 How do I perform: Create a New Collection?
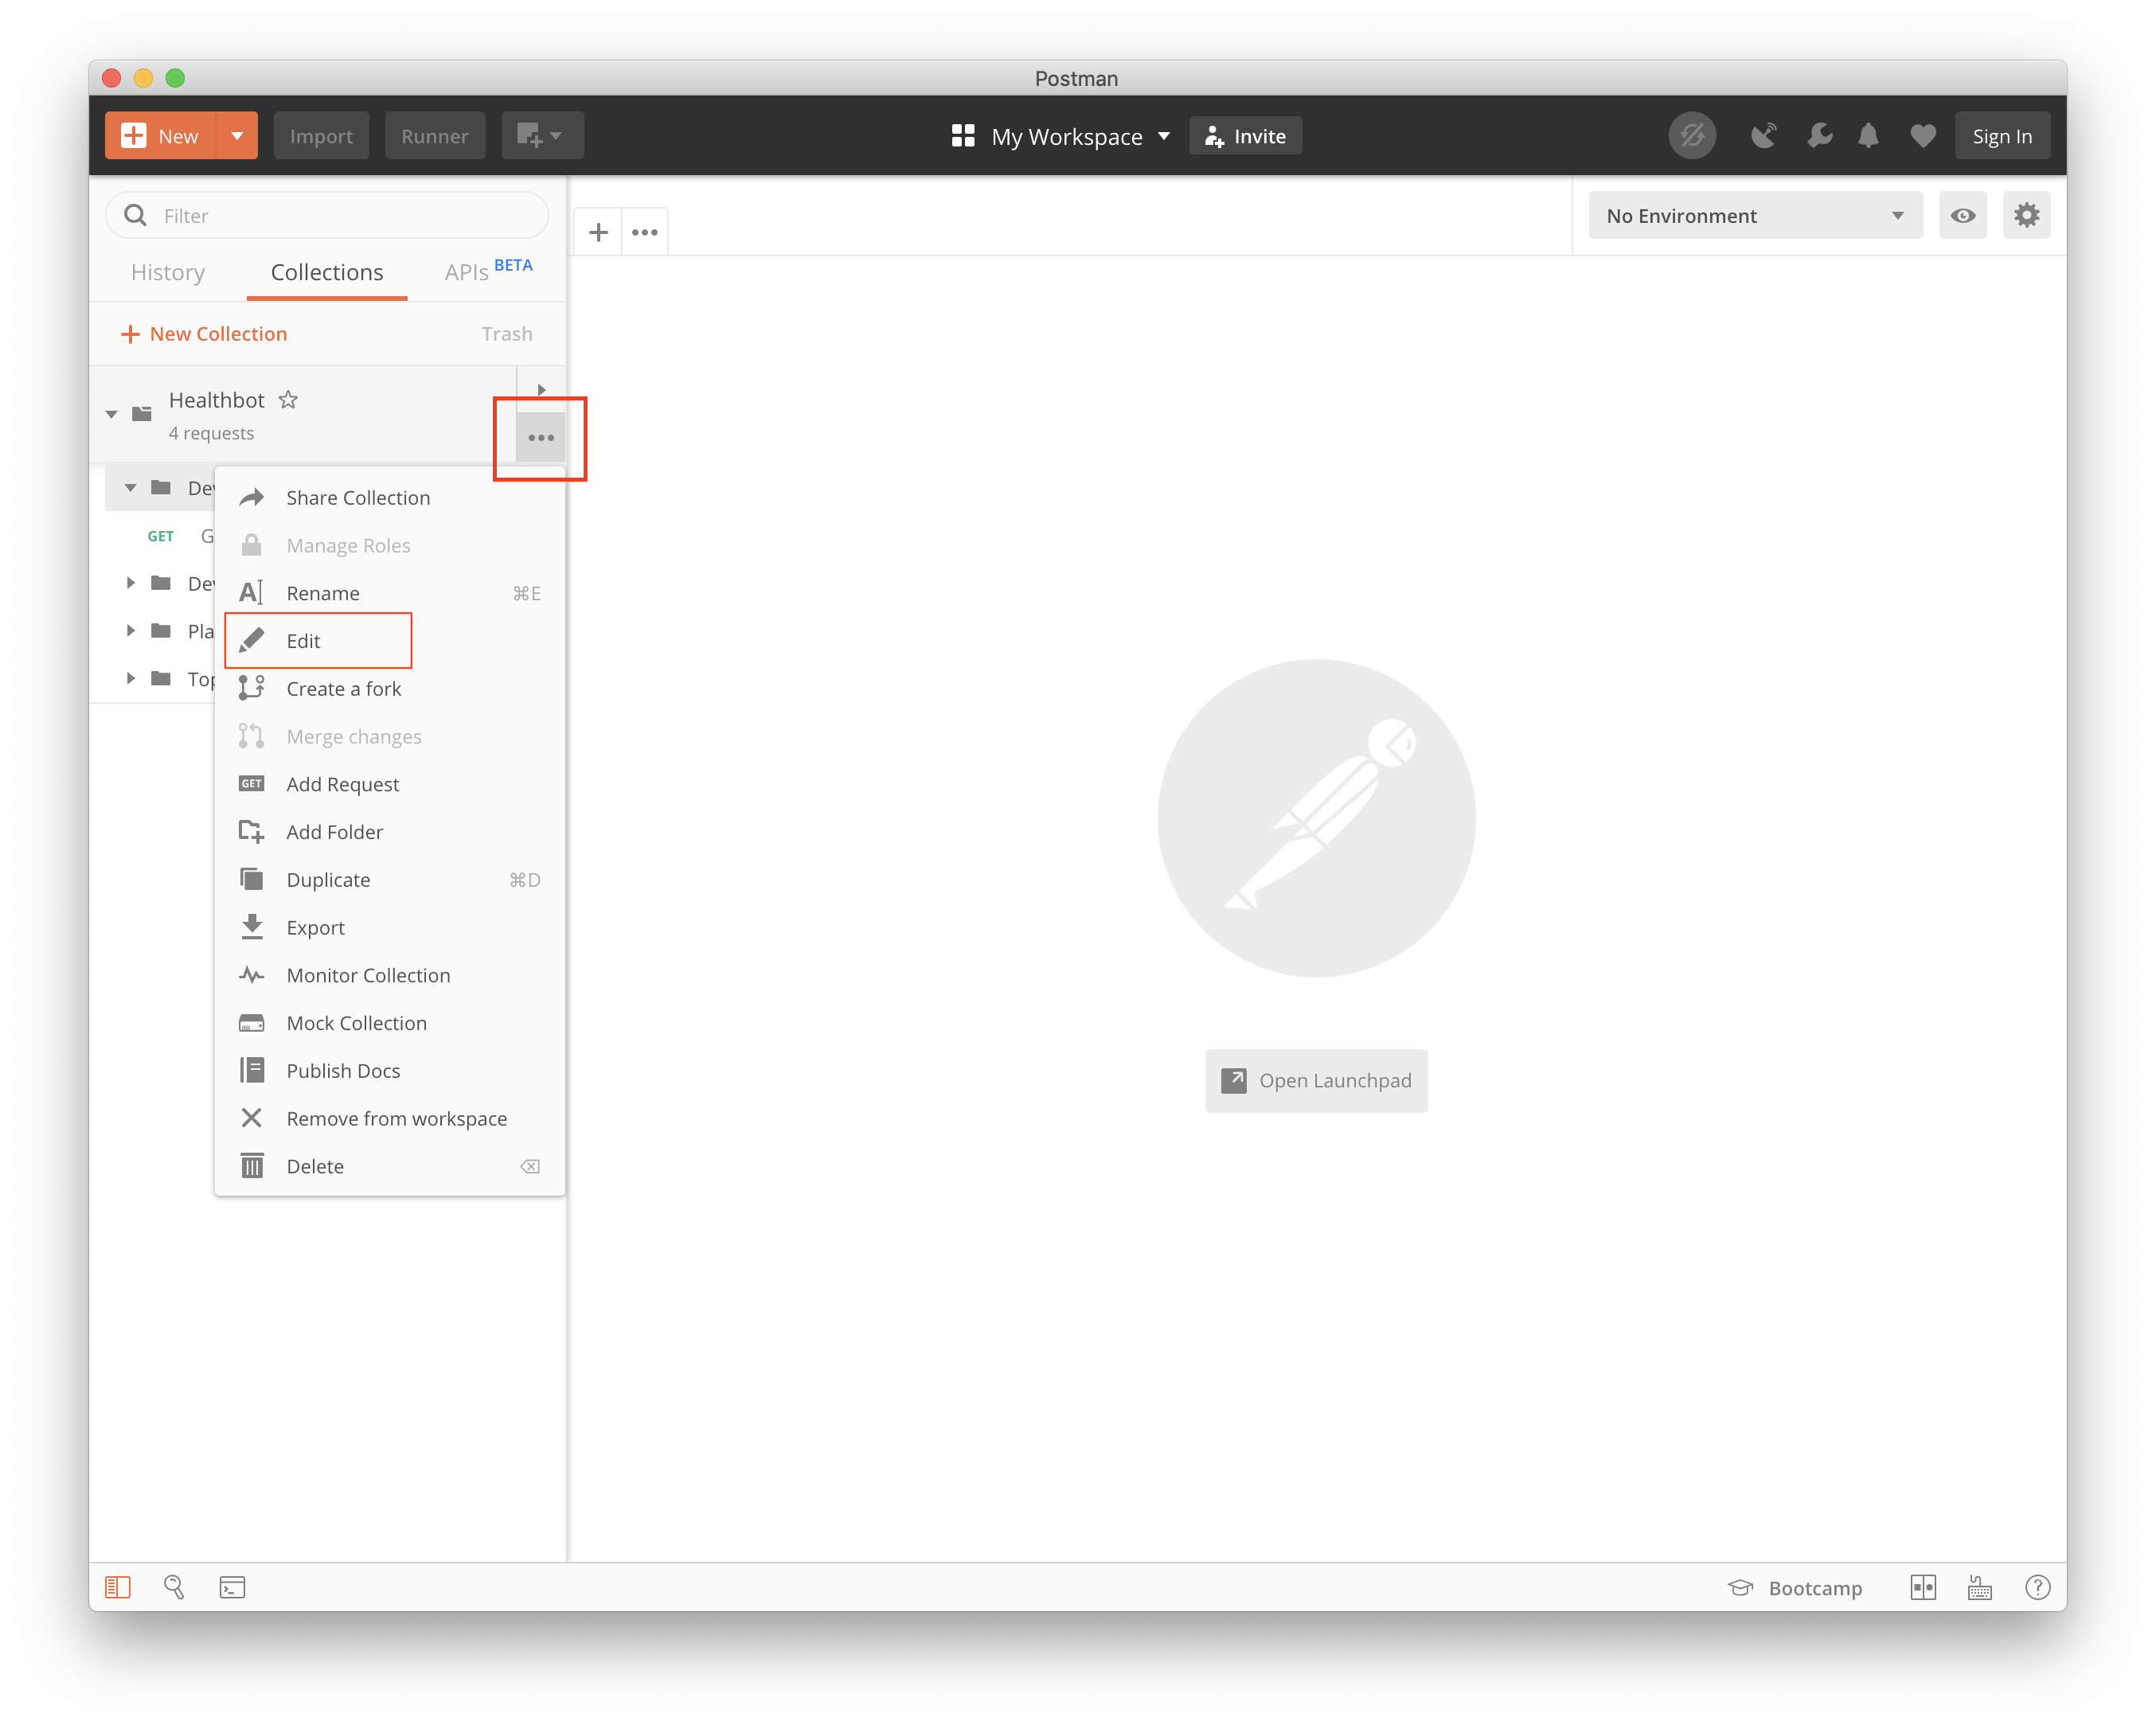coord(204,334)
